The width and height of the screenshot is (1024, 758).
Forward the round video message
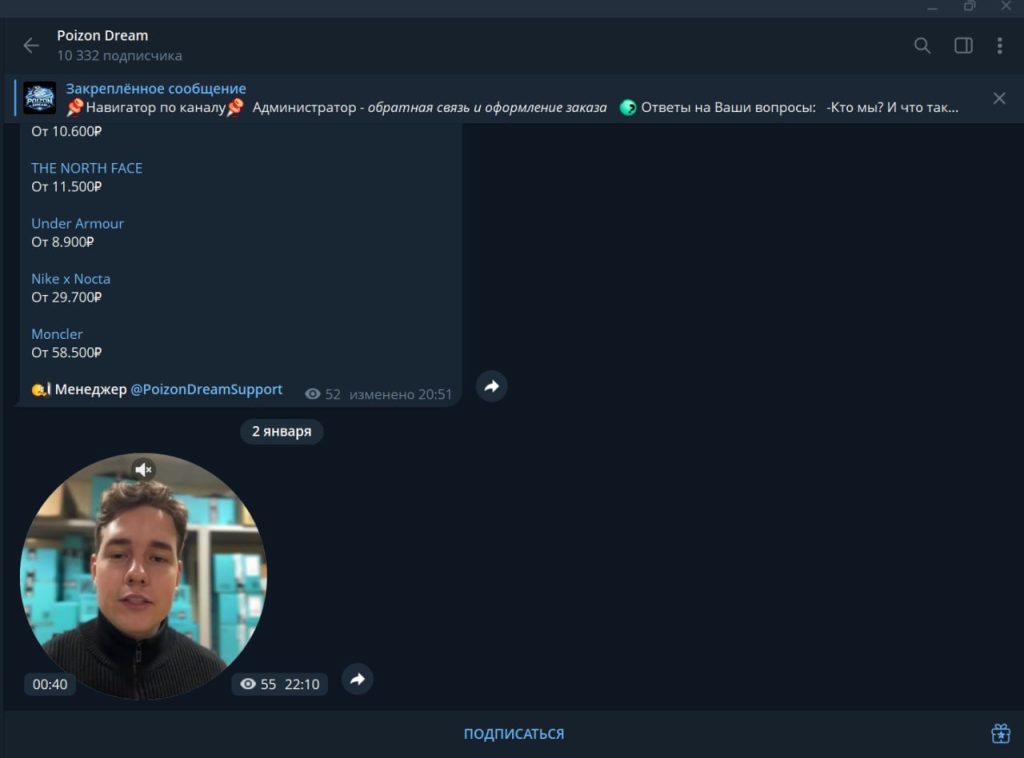click(357, 680)
